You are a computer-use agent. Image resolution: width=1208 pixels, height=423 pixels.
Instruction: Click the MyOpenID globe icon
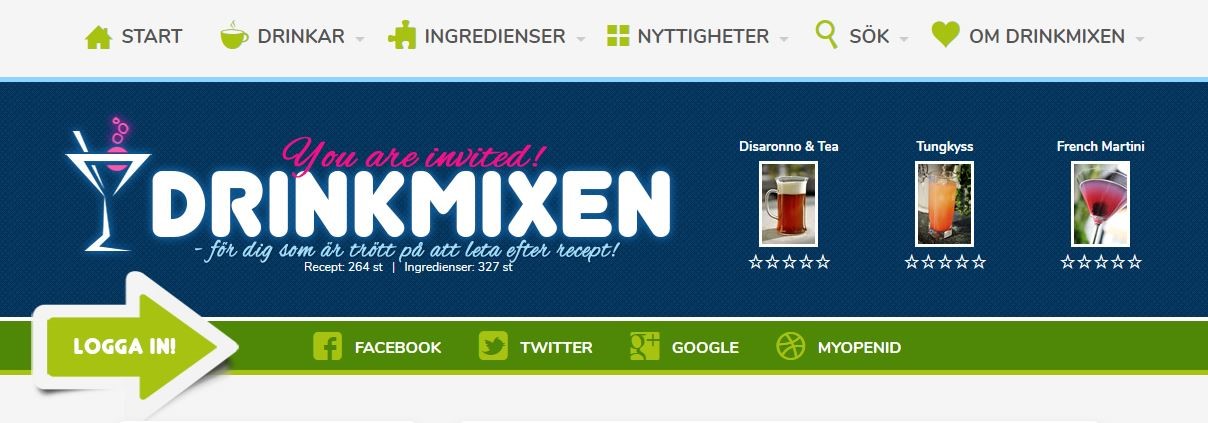[790, 347]
